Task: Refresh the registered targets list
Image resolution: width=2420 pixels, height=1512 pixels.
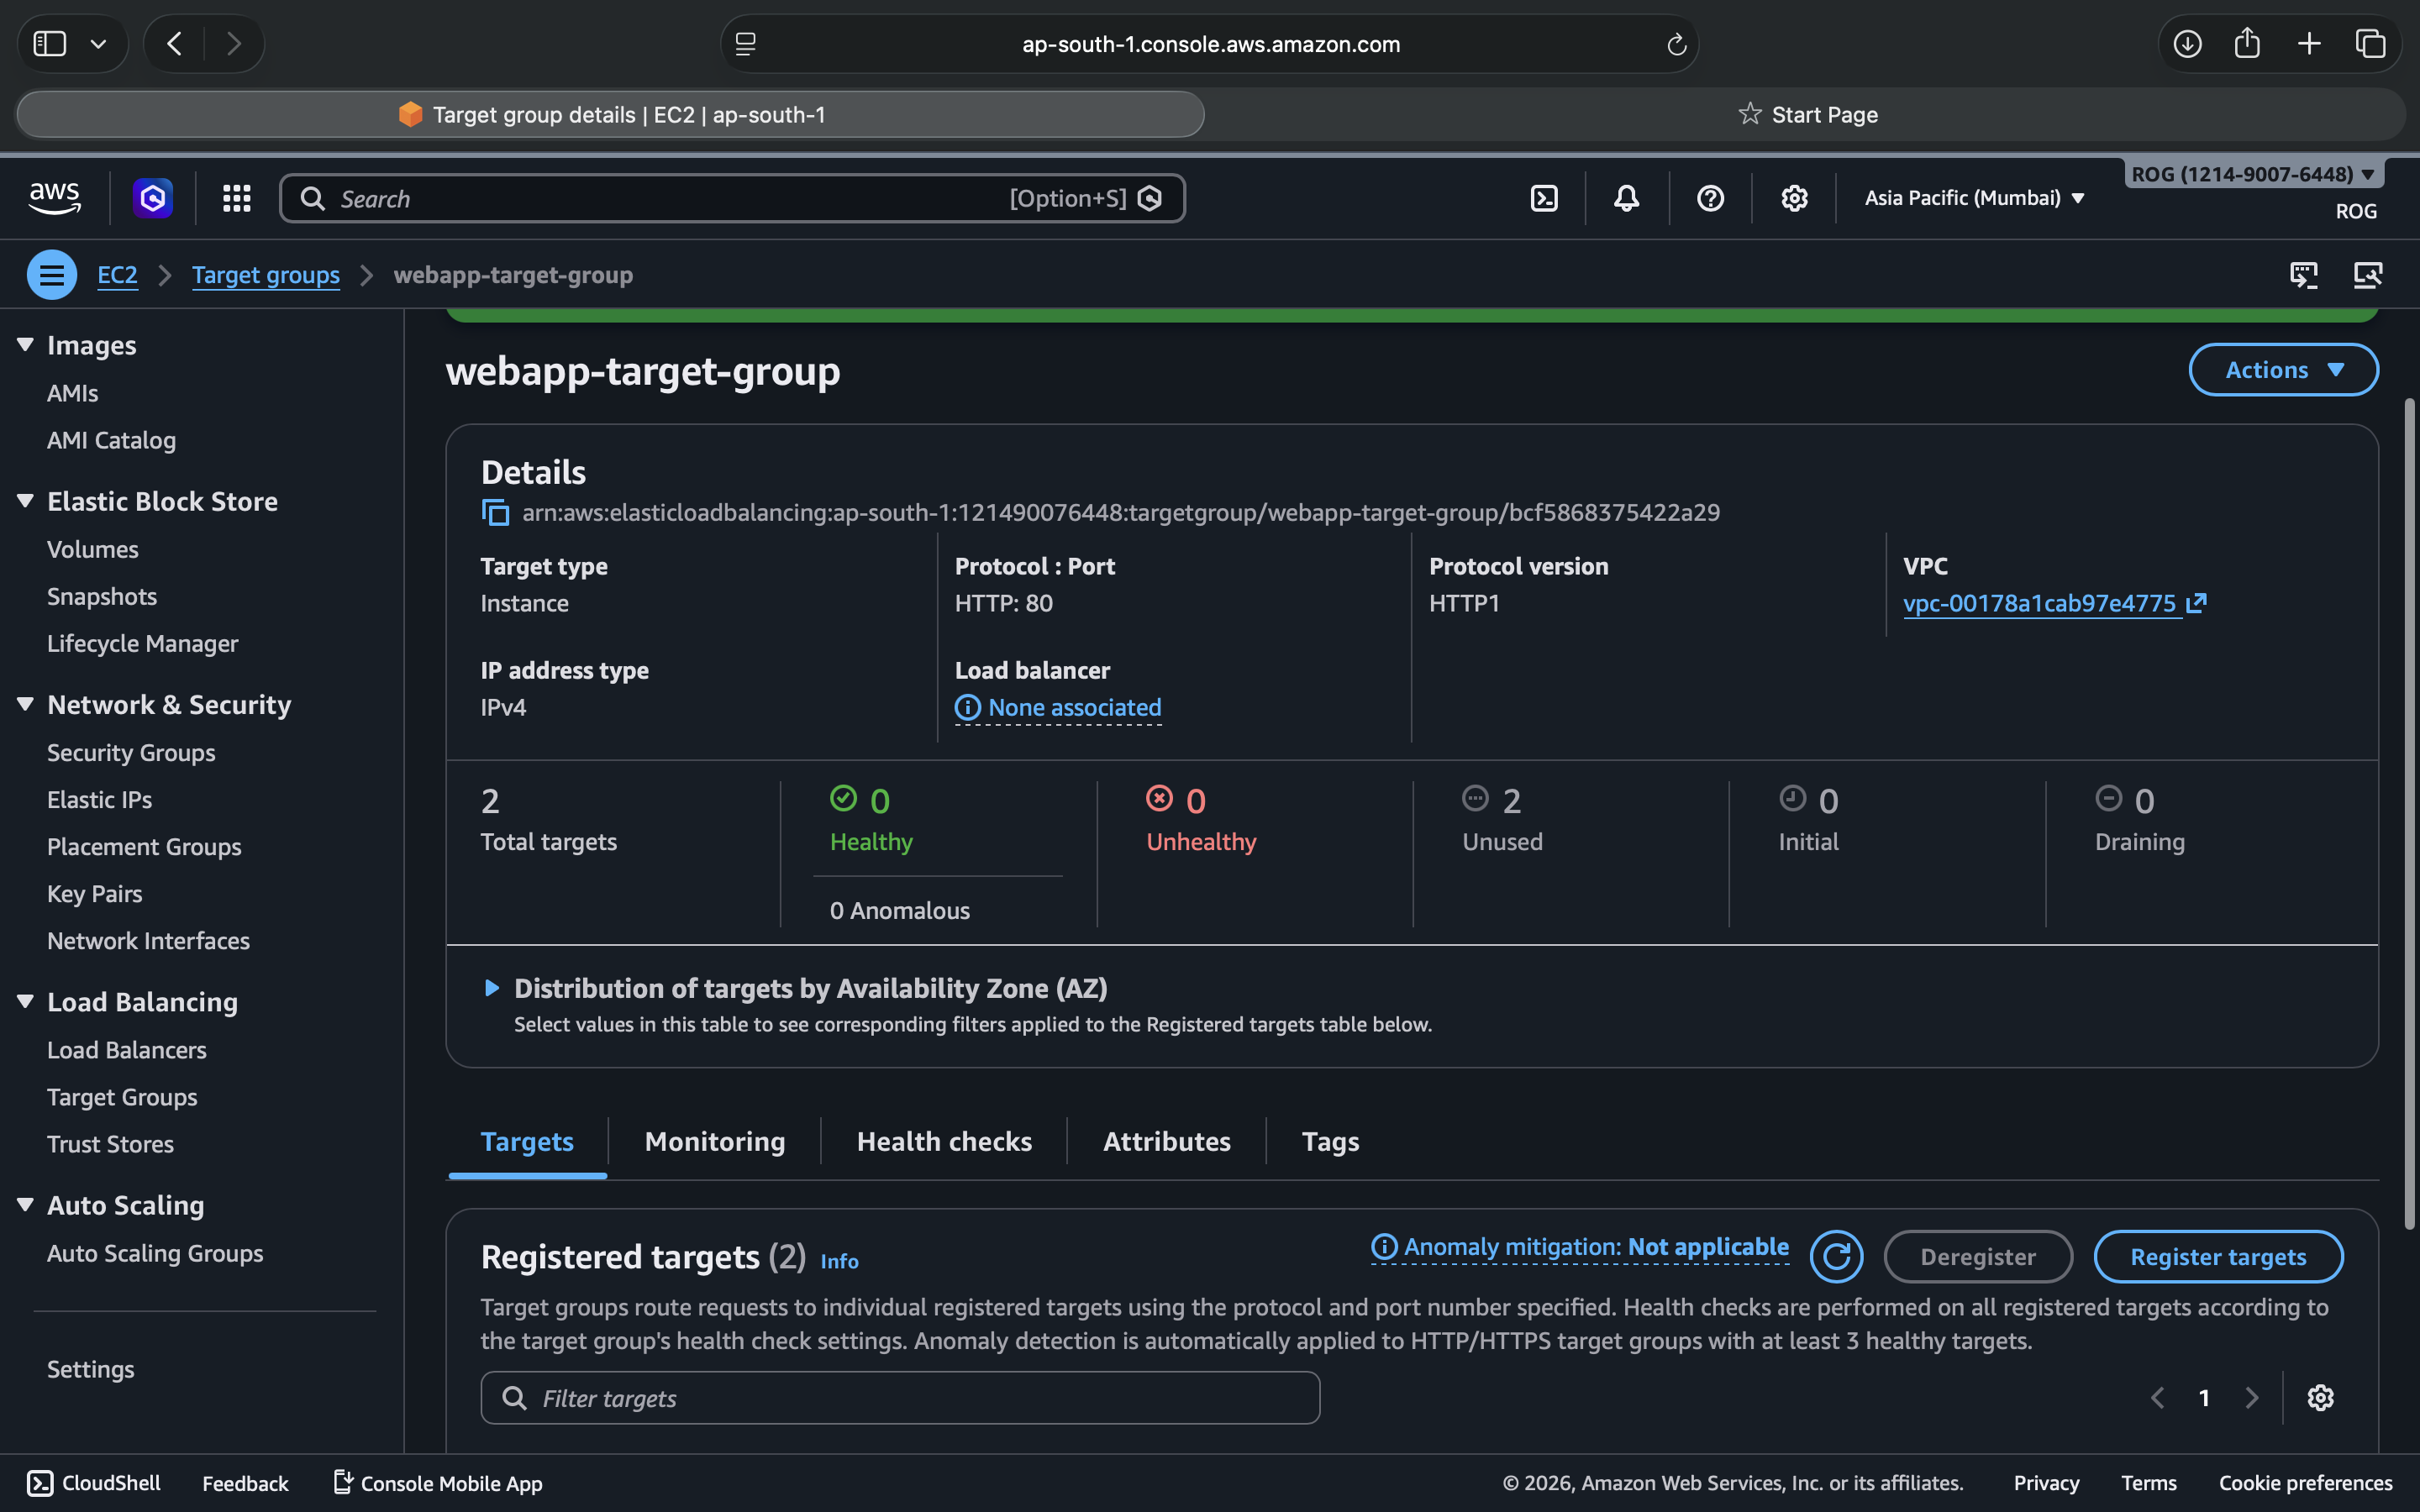Action: 1836,1256
